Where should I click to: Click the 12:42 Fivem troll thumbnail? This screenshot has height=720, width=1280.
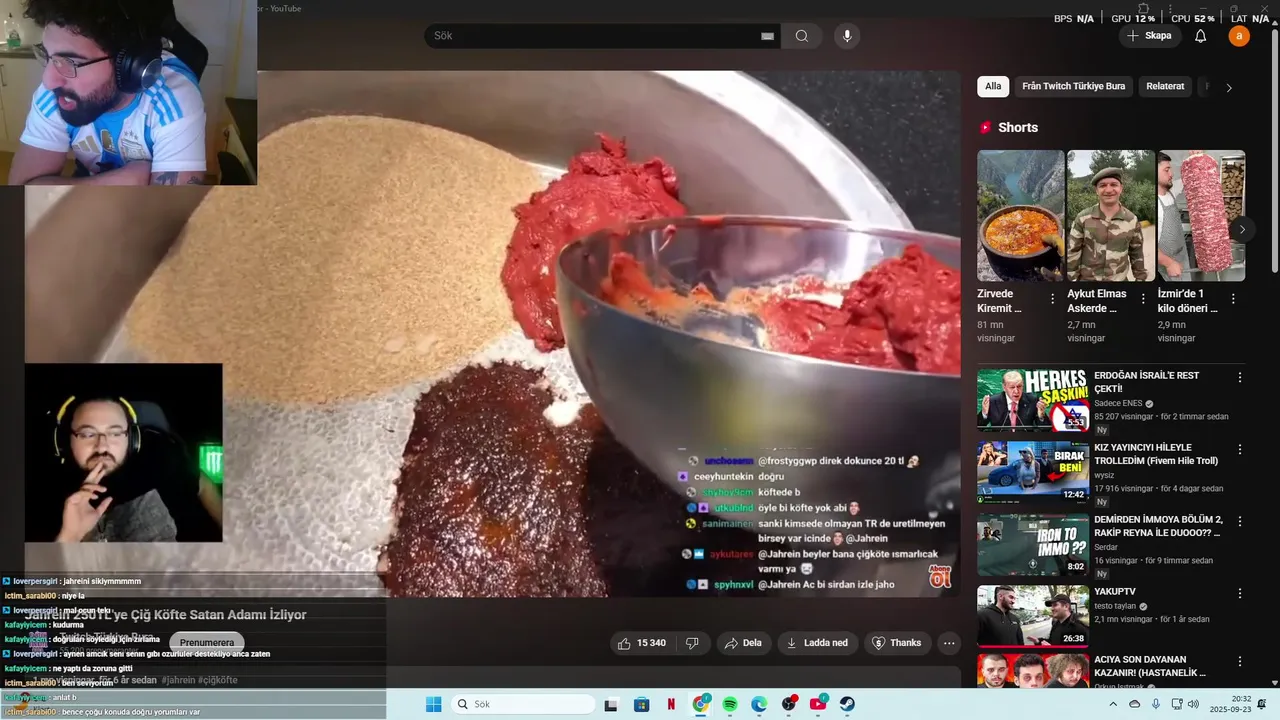pyautogui.click(x=1033, y=472)
